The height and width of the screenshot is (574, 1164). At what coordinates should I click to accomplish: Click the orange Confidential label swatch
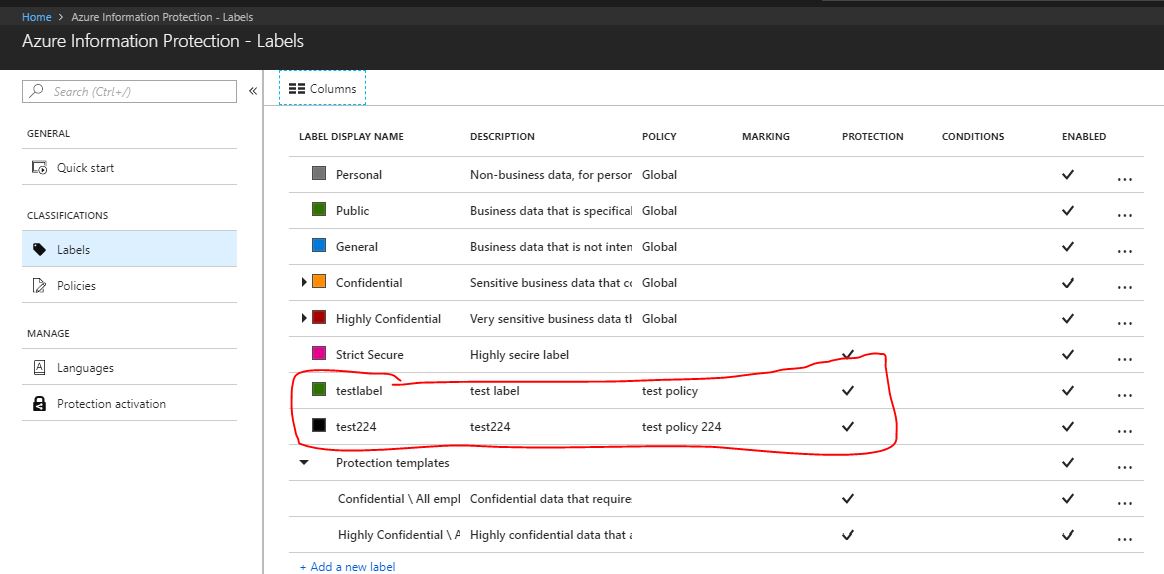pyautogui.click(x=319, y=281)
